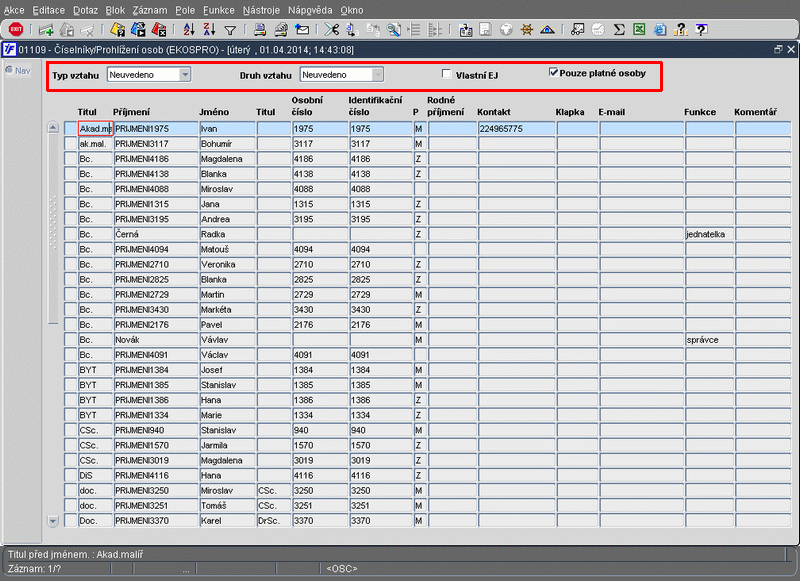Click the printer icon in toolbar
This screenshot has height=581, width=800.
pos(260,30)
